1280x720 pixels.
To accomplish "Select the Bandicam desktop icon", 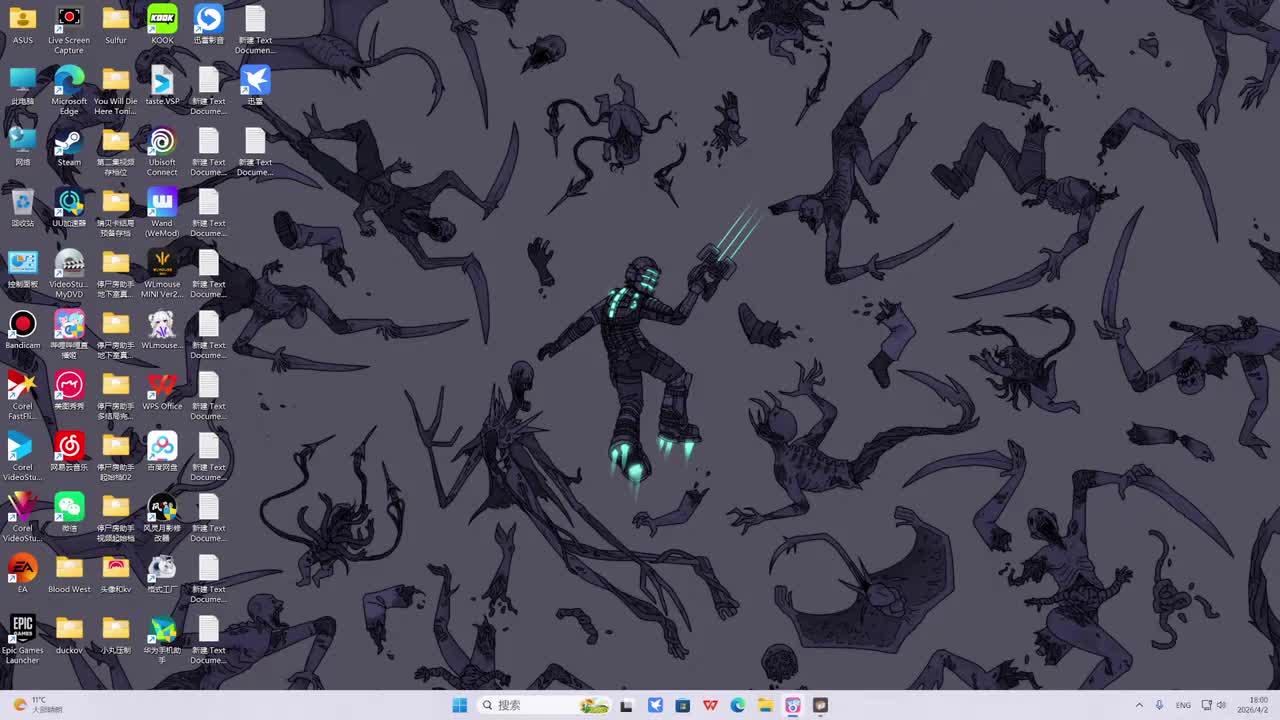I will (x=22, y=330).
